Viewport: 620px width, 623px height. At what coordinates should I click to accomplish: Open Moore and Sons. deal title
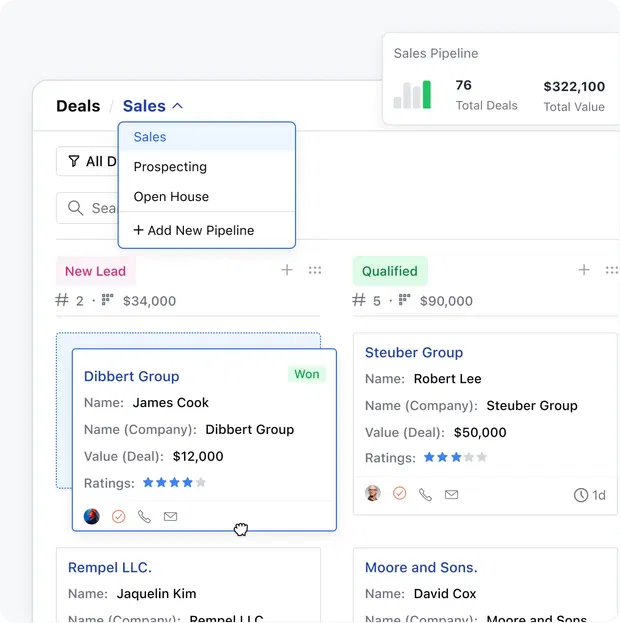[421, 567]
